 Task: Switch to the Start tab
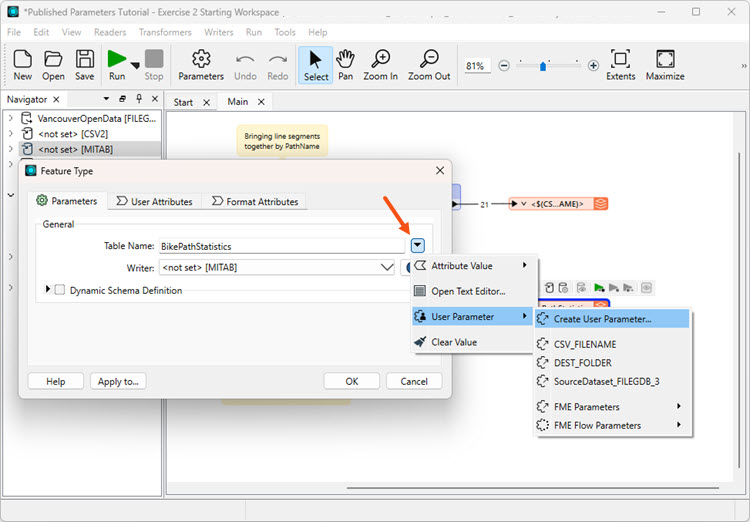pos(183,102)
